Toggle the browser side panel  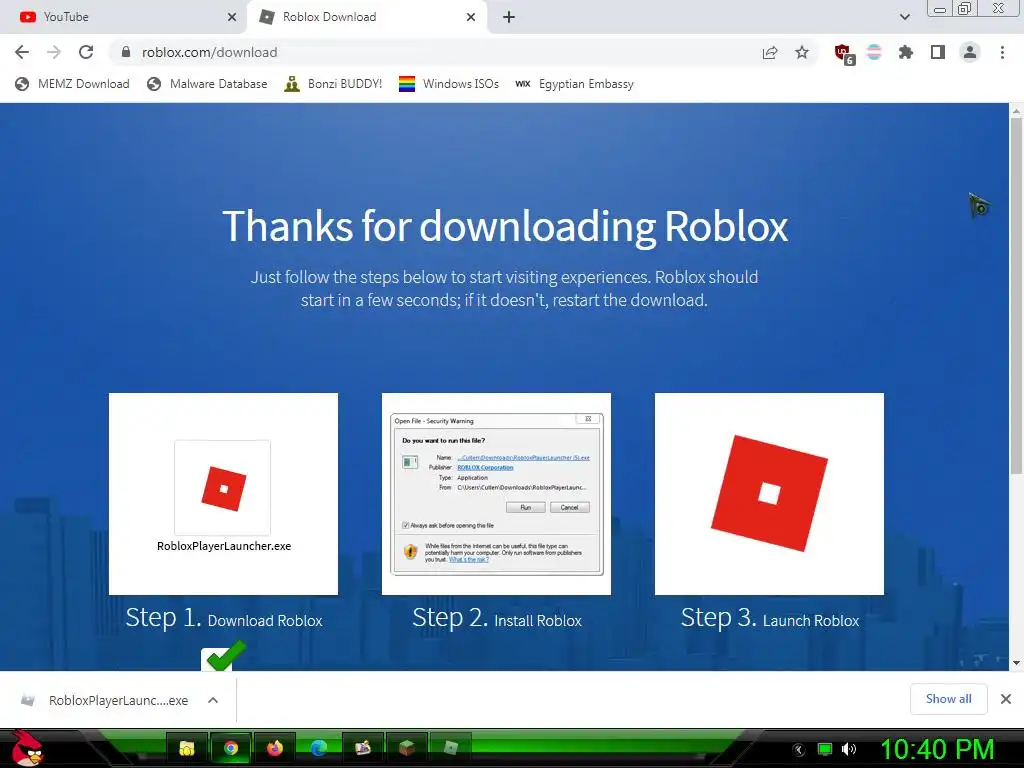[938, 52]
